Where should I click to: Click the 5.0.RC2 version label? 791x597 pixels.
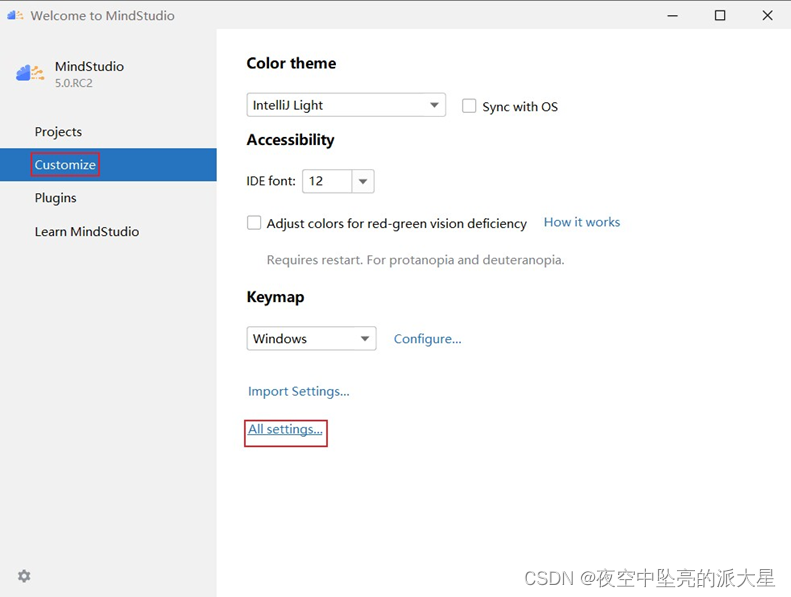pos(74,83)
